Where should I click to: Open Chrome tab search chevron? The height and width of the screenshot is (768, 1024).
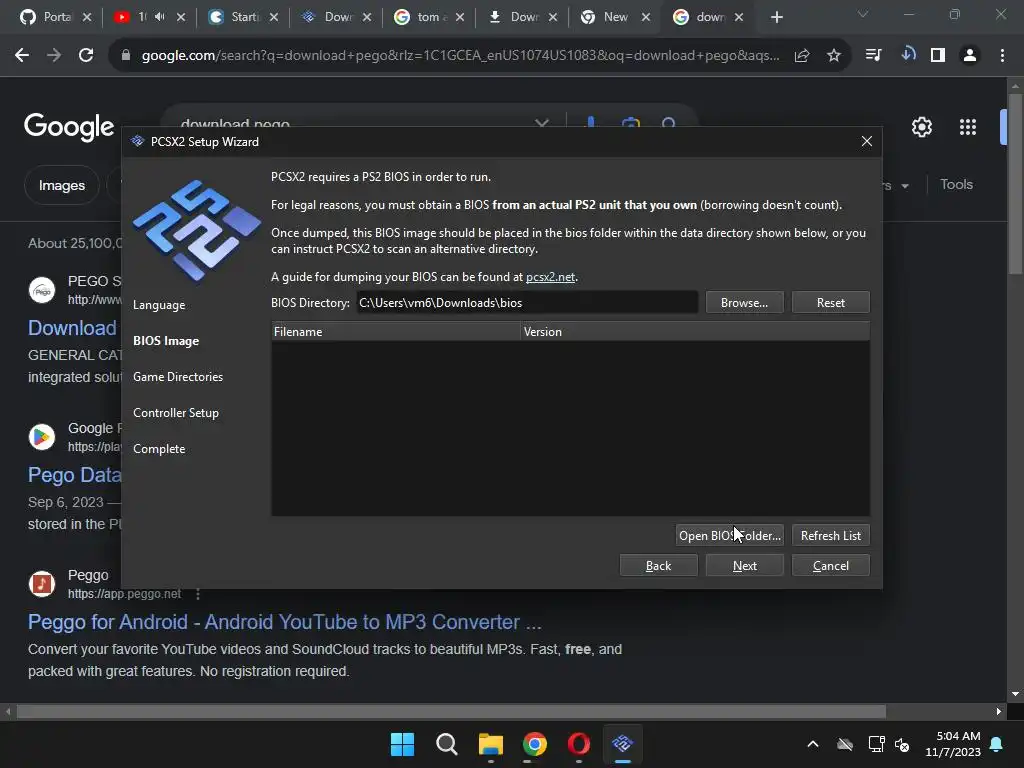863,14
